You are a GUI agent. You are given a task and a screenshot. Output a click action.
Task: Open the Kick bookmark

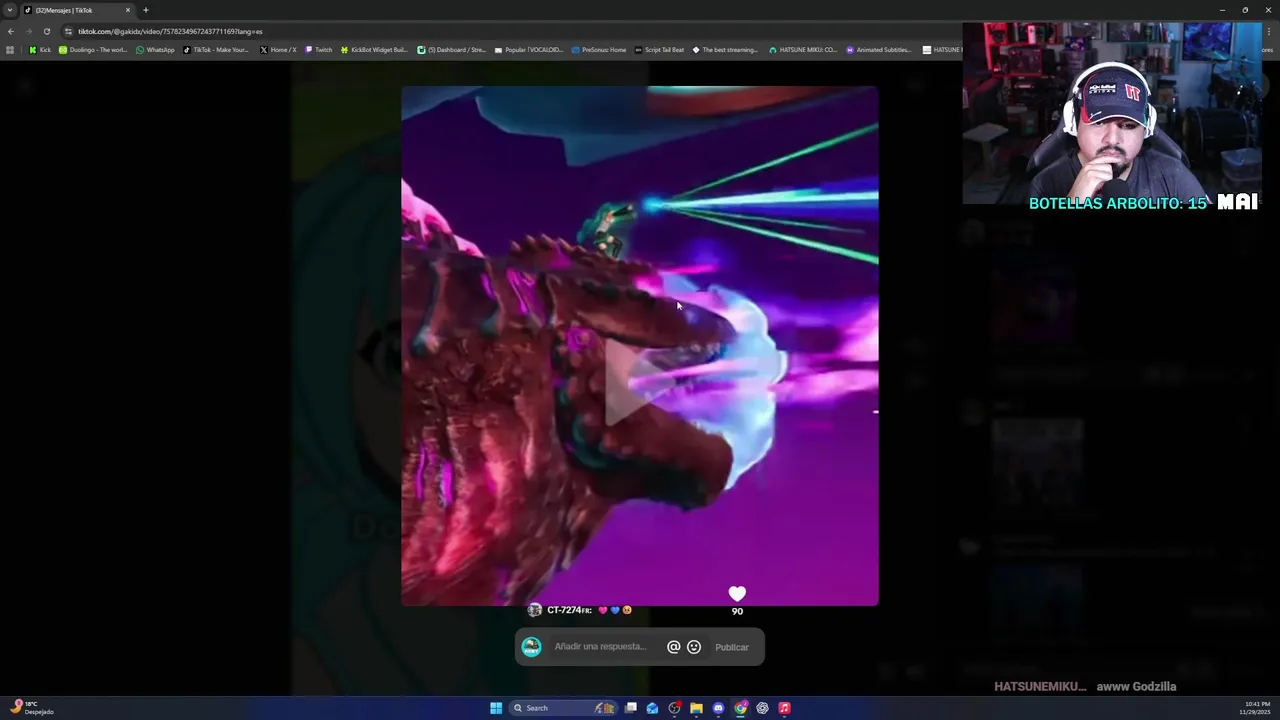40,50
